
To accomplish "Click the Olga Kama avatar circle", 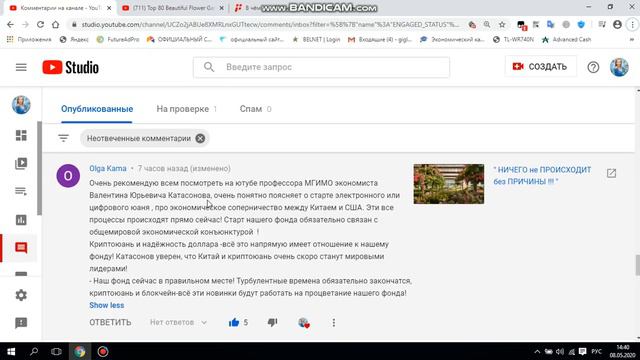I will (x=68, y=176).
